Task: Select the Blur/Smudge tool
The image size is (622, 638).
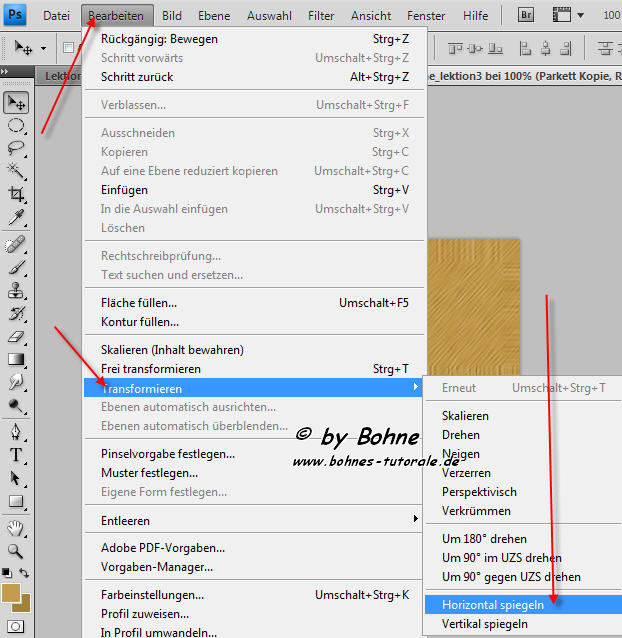Action: click(16, 382)
